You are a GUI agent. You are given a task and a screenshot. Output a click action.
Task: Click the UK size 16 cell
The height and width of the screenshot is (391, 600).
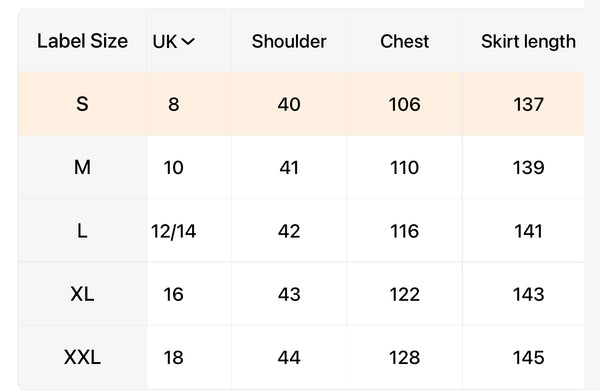(173, 294)
